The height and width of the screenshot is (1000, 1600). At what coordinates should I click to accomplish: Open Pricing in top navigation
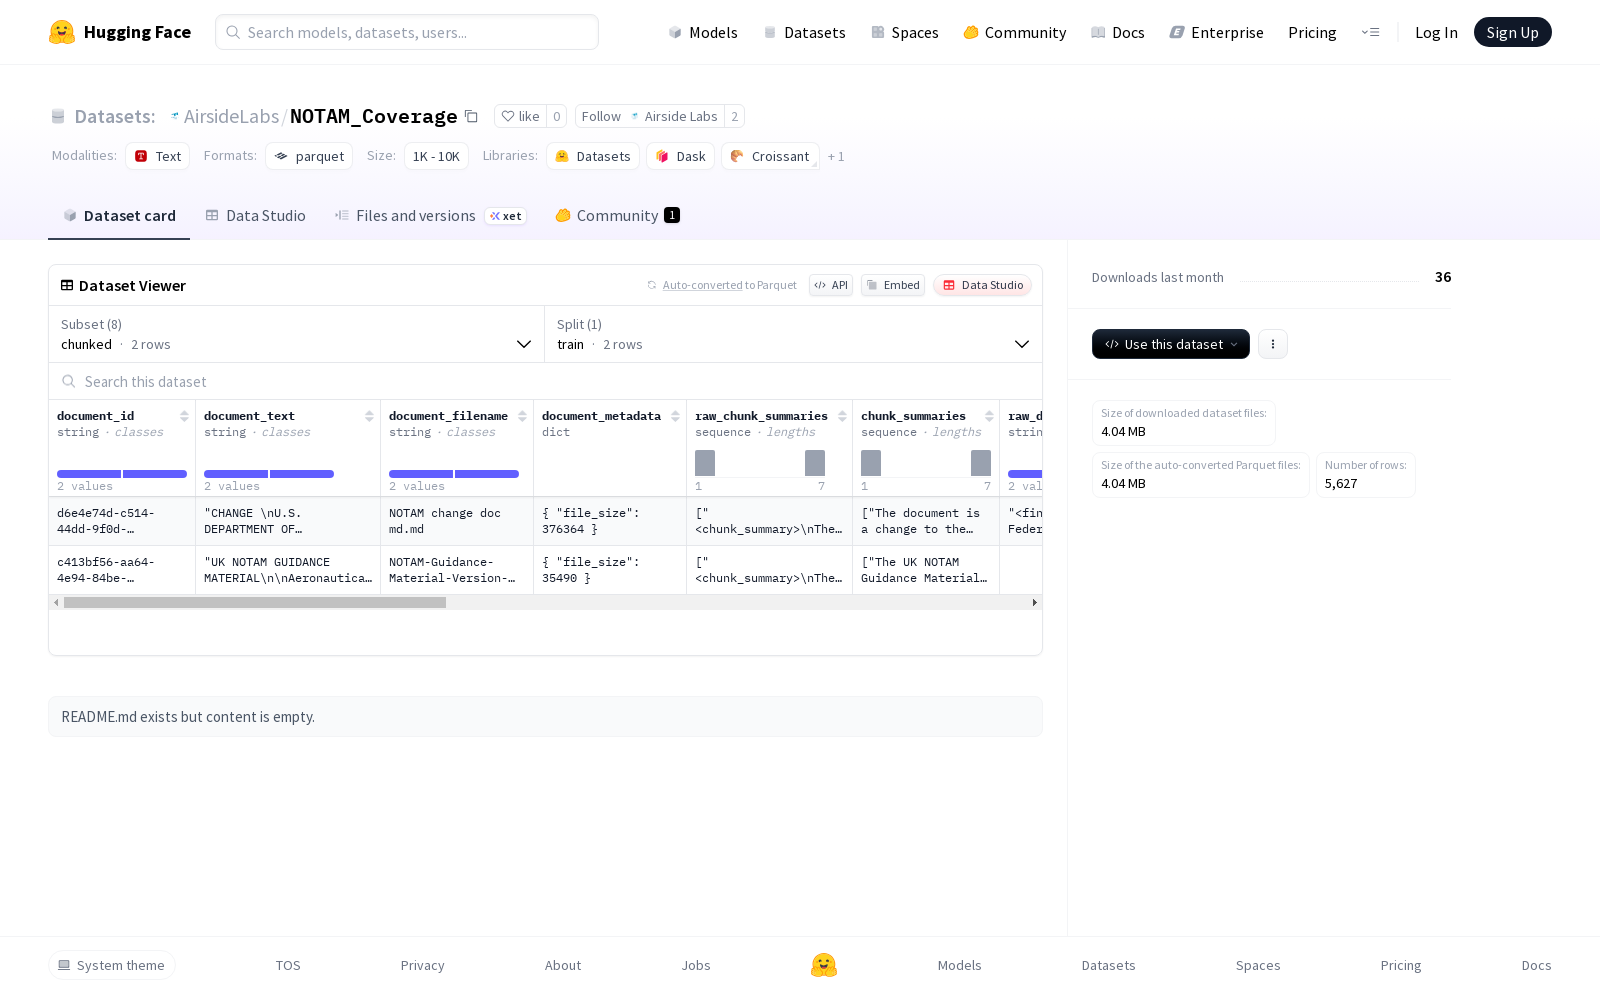(1312, 32)
